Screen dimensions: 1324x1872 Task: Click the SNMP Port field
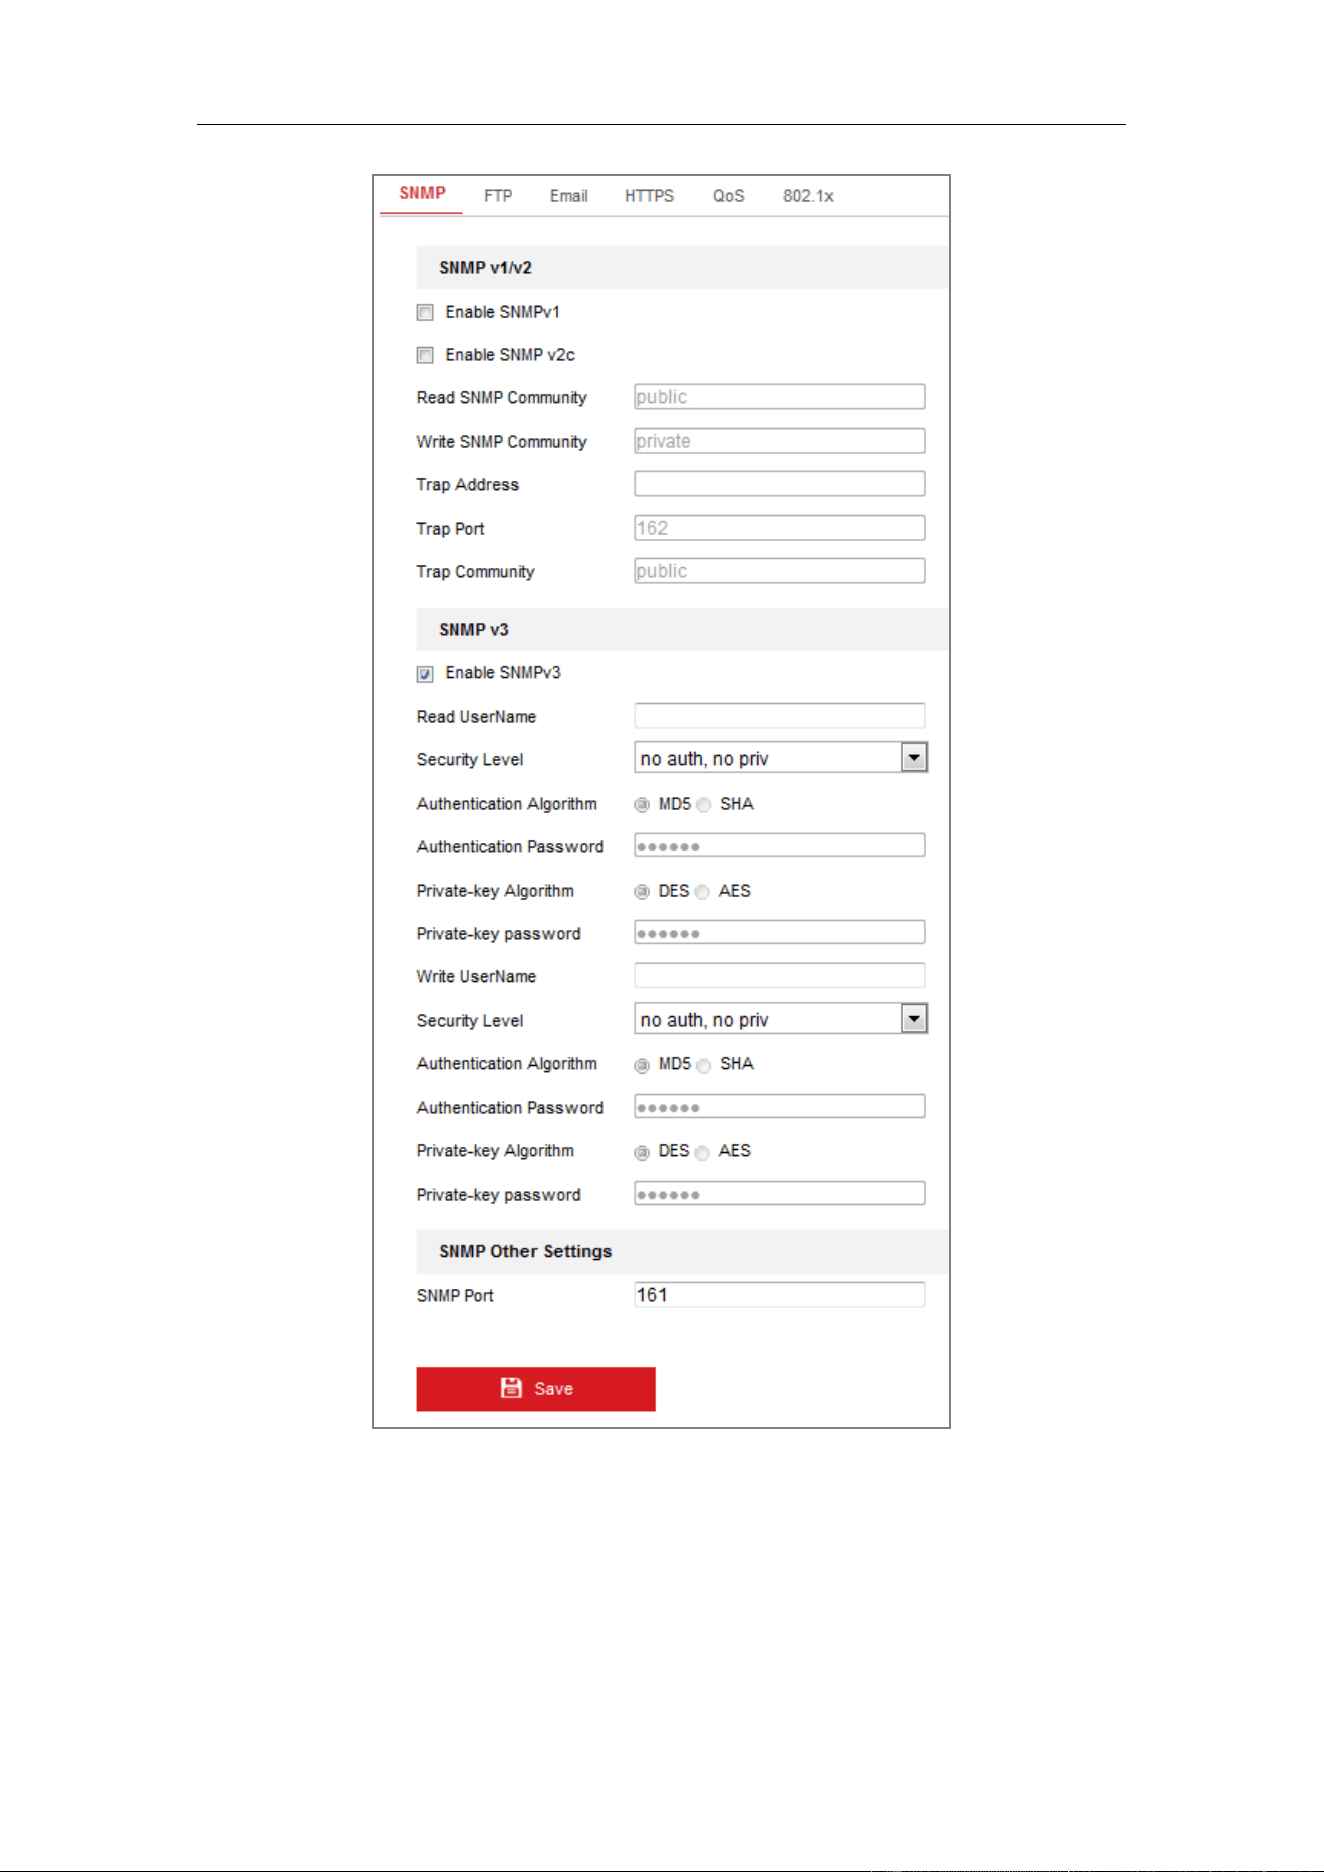coord(779,1295)
